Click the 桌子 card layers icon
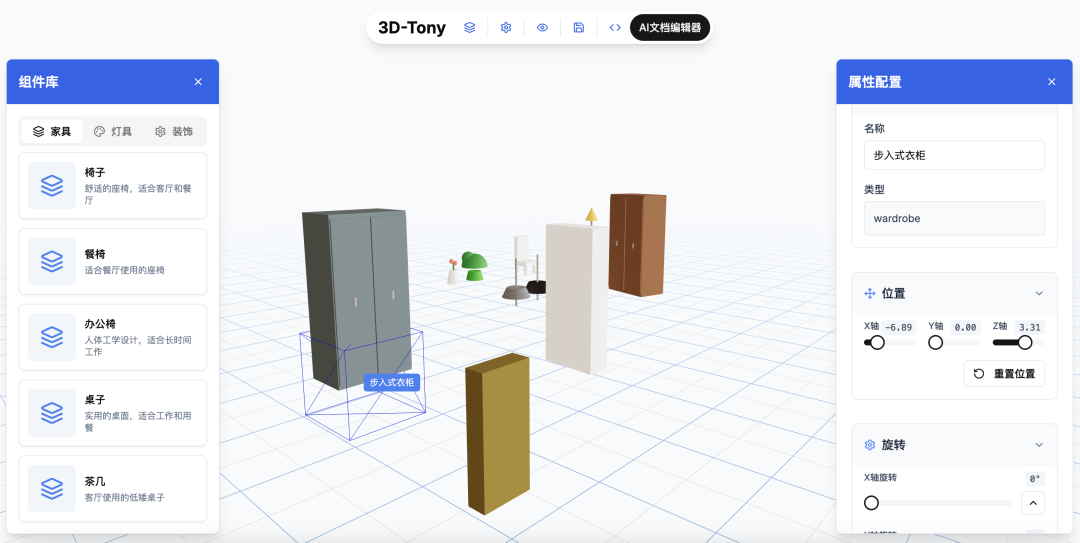This screenshot has width=1080, height=543. click(52, 413)
